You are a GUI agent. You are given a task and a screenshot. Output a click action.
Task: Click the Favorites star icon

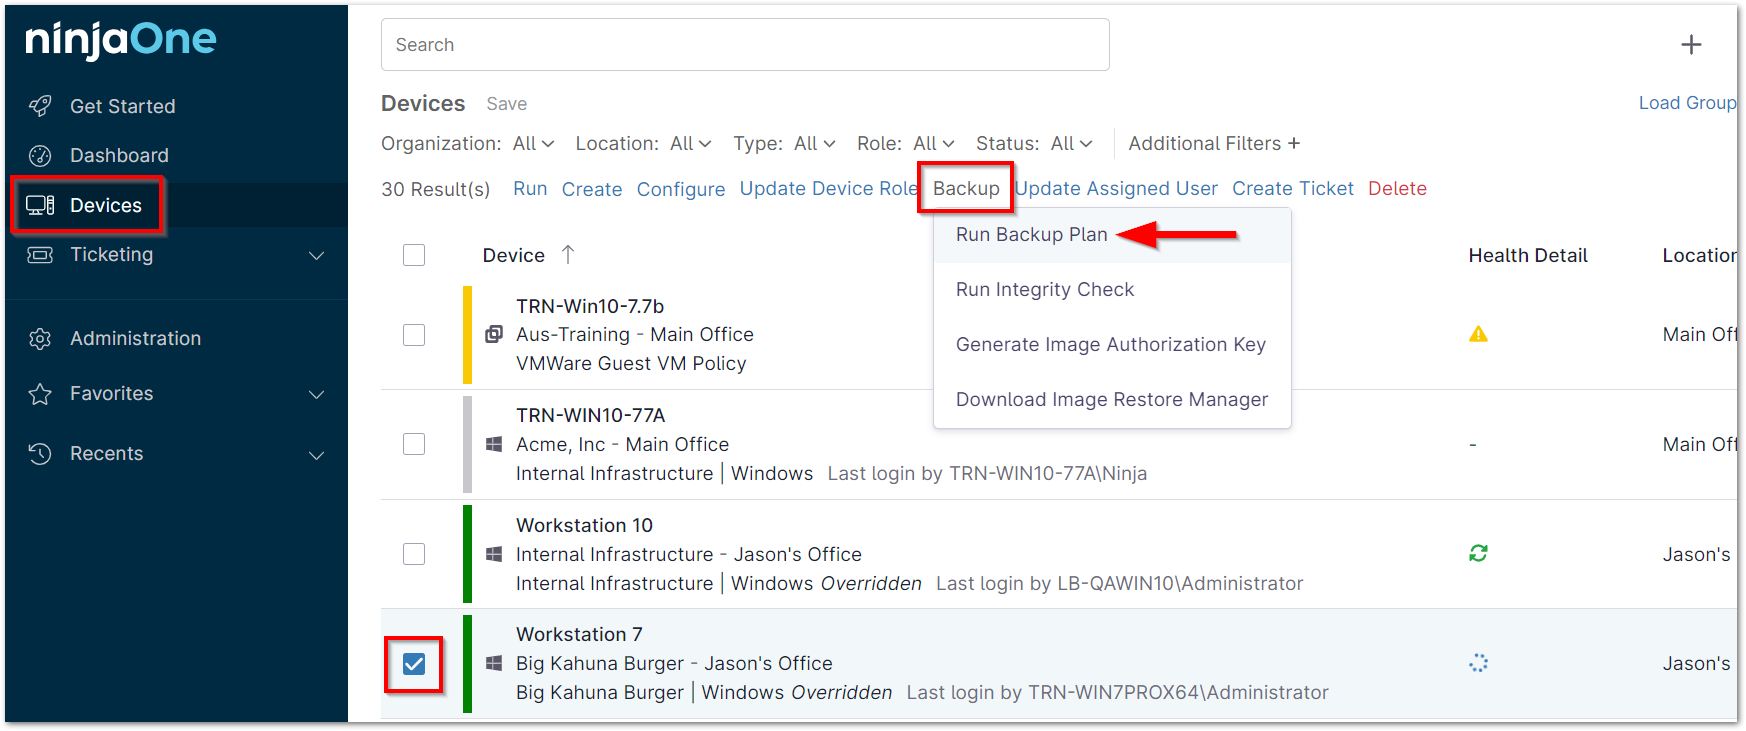point(40,394)
